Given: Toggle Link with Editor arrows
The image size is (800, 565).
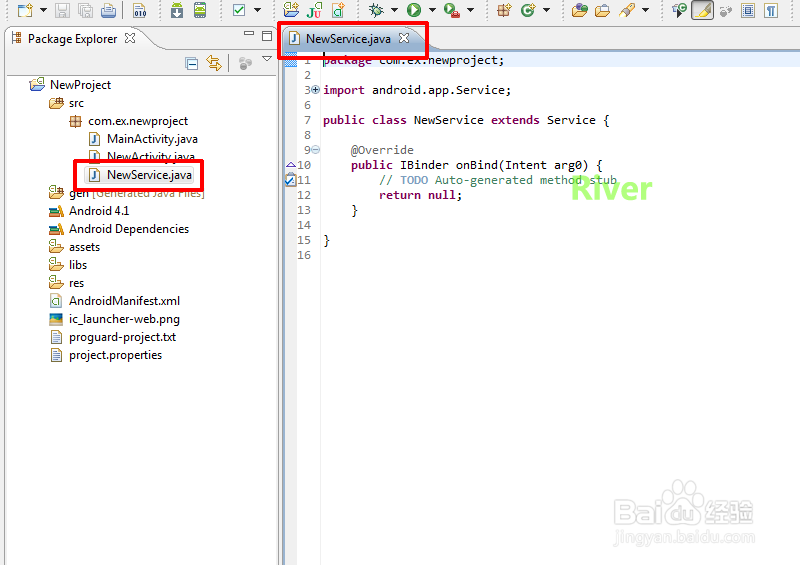Looking at the screenshot, I should pyautogui.click(x=214, y=63).
